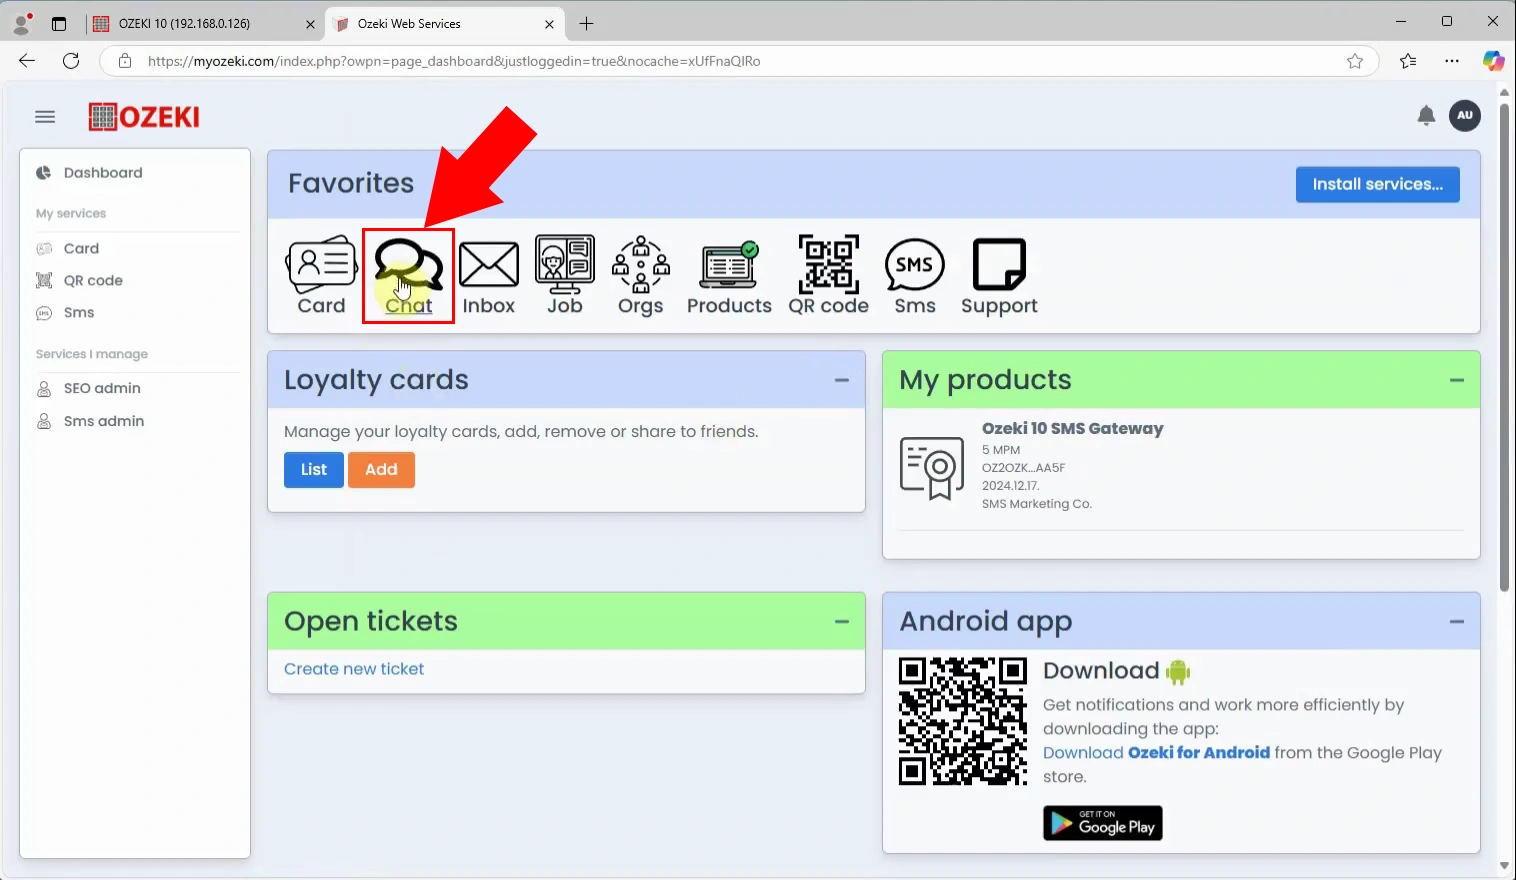Select Sms admin in the sidebar
This screenshot has width=1516, height=880.
(x=104, y=421)
